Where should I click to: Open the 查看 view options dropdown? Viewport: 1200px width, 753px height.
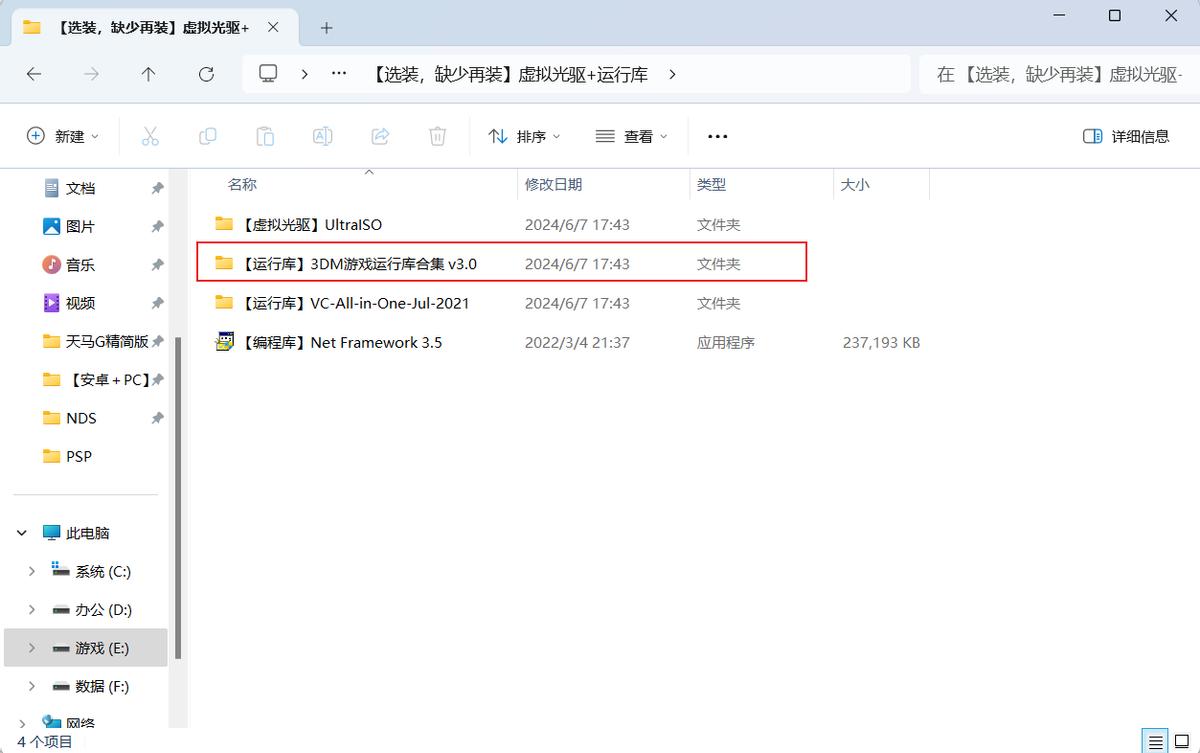tap(629, 136)
